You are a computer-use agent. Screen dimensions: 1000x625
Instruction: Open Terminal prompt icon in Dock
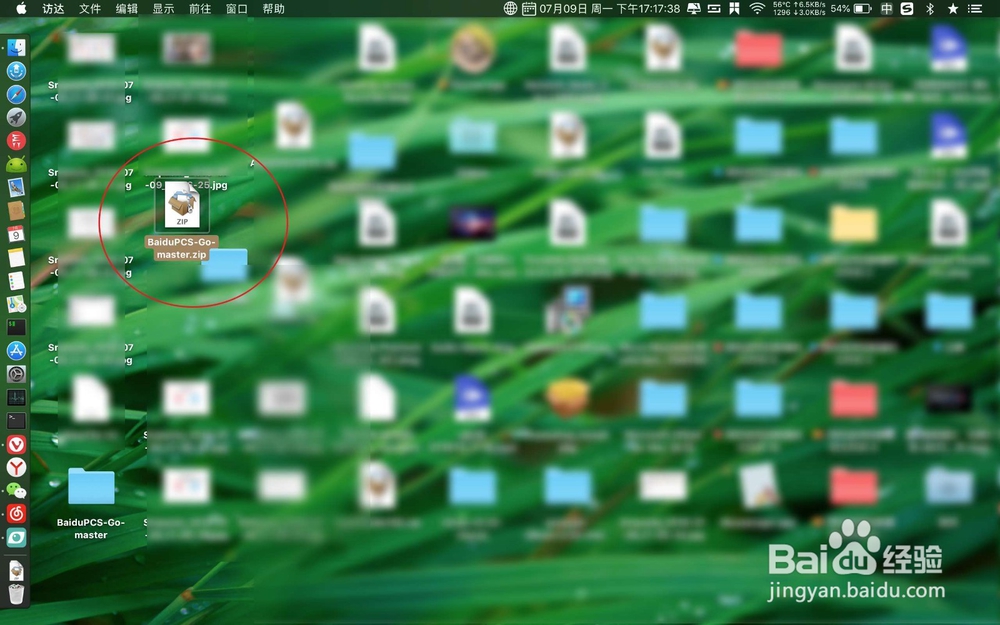pyautogui.click(x=16, y=421)
